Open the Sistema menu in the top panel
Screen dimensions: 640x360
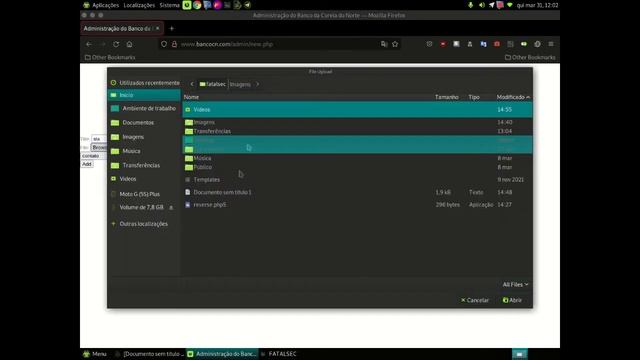click(169, 5)
